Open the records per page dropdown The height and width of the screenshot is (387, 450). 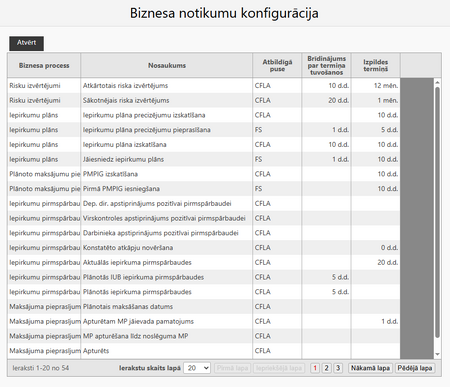[x=197, y=368]
